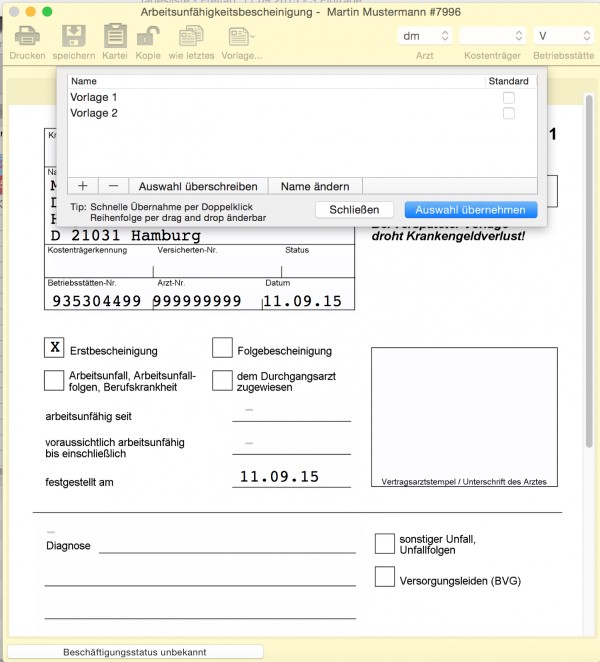Click festgestellt am field 11.09.15
Screen dimensions: 600x662
coord(291,477)
